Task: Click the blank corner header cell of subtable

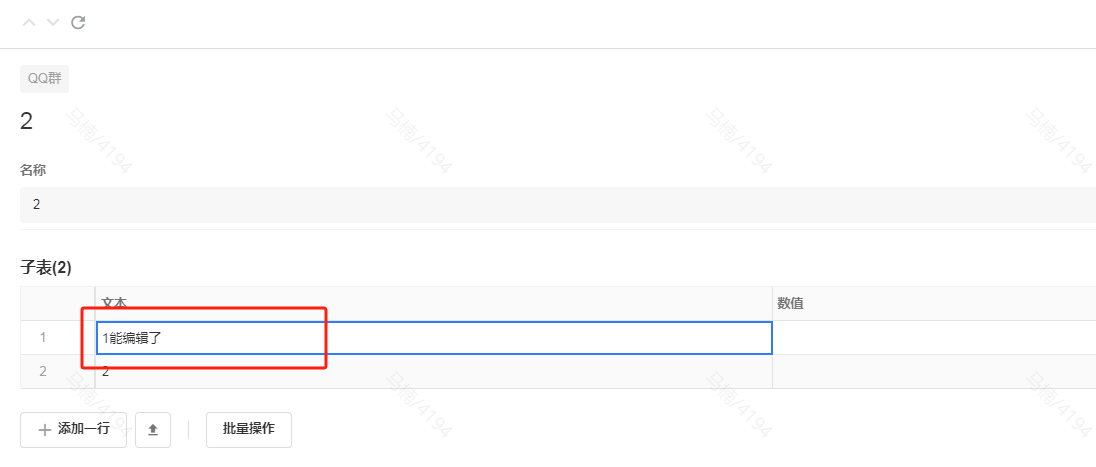Action: 57,303
